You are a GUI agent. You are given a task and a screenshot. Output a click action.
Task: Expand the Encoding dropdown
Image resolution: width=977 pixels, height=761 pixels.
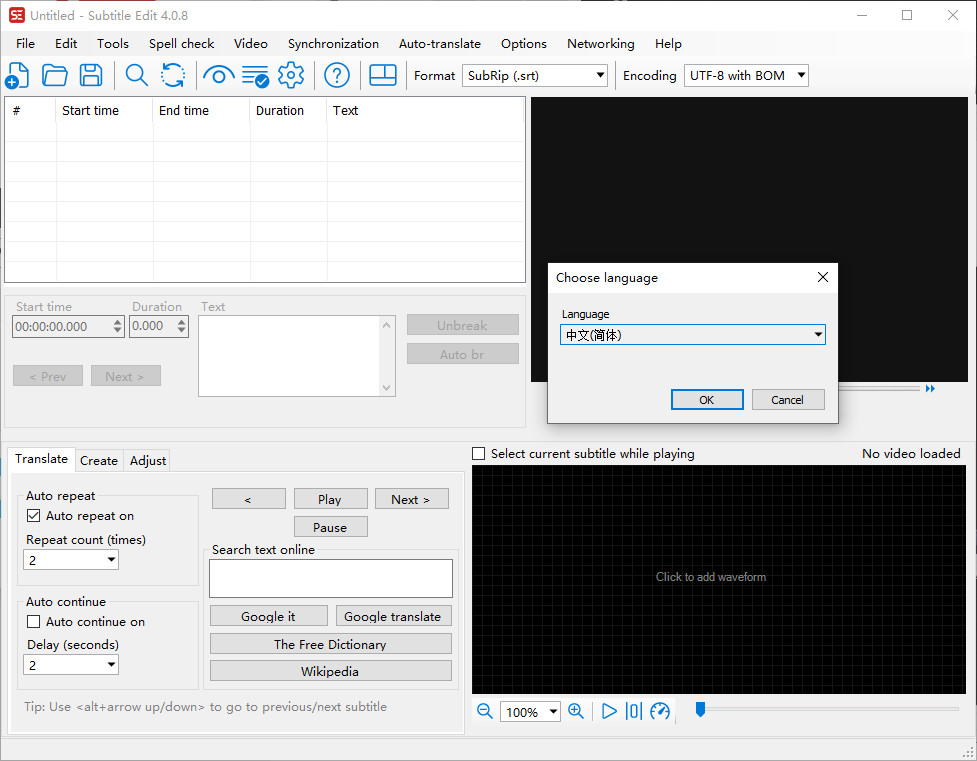800,76
